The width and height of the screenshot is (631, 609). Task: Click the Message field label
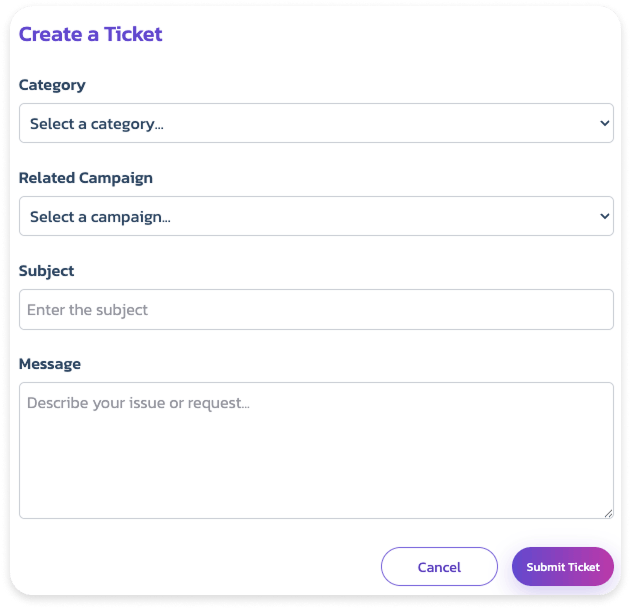(x=50, y=364)
